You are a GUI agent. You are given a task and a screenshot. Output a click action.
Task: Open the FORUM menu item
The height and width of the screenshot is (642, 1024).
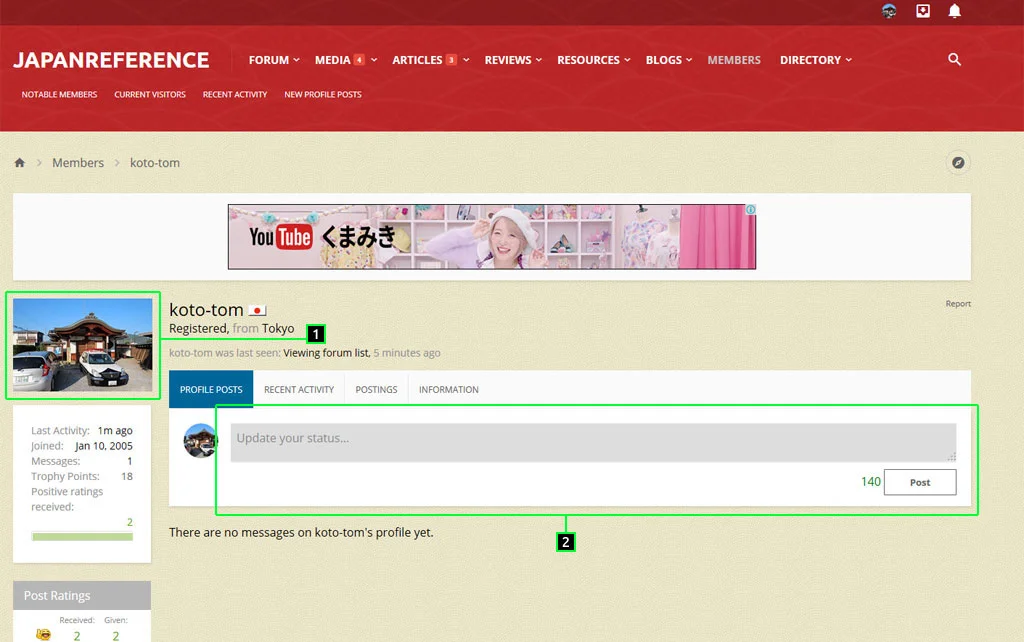(268, 60)
